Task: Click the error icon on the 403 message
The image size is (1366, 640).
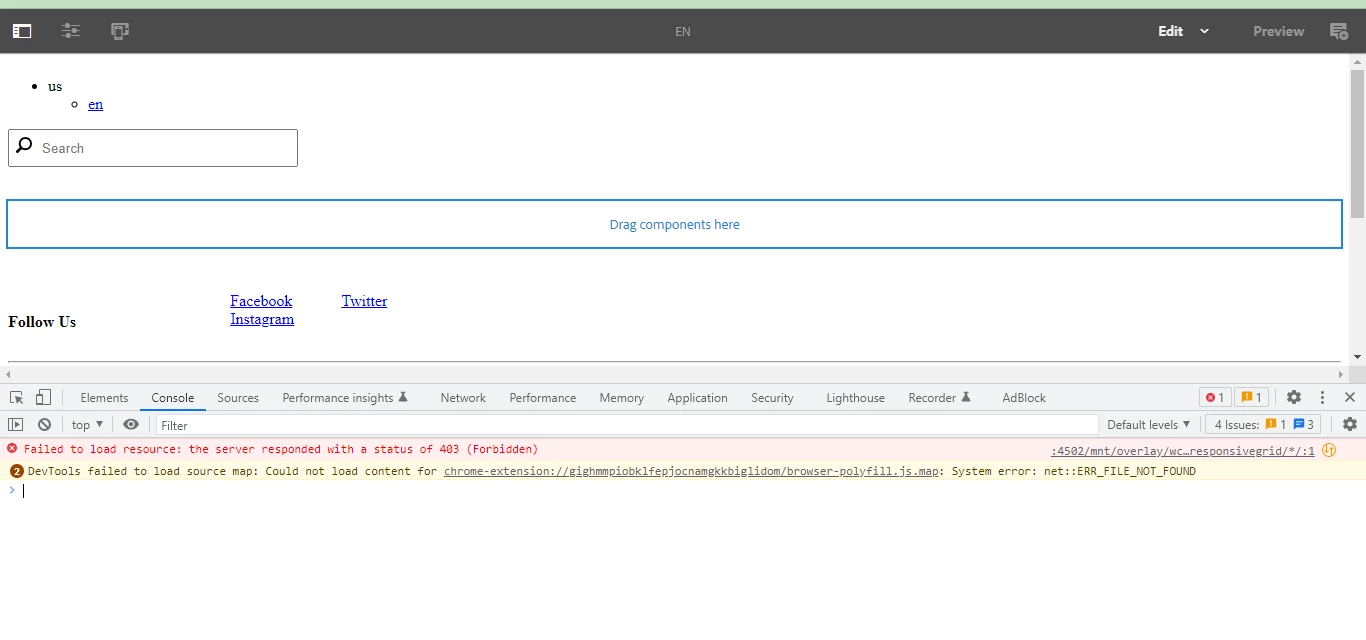Action: tap(12, 449)
